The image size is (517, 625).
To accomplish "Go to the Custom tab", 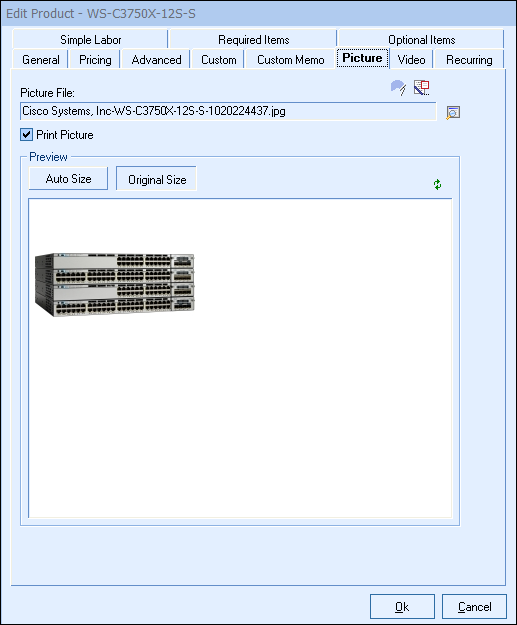I will coord(218,60).
